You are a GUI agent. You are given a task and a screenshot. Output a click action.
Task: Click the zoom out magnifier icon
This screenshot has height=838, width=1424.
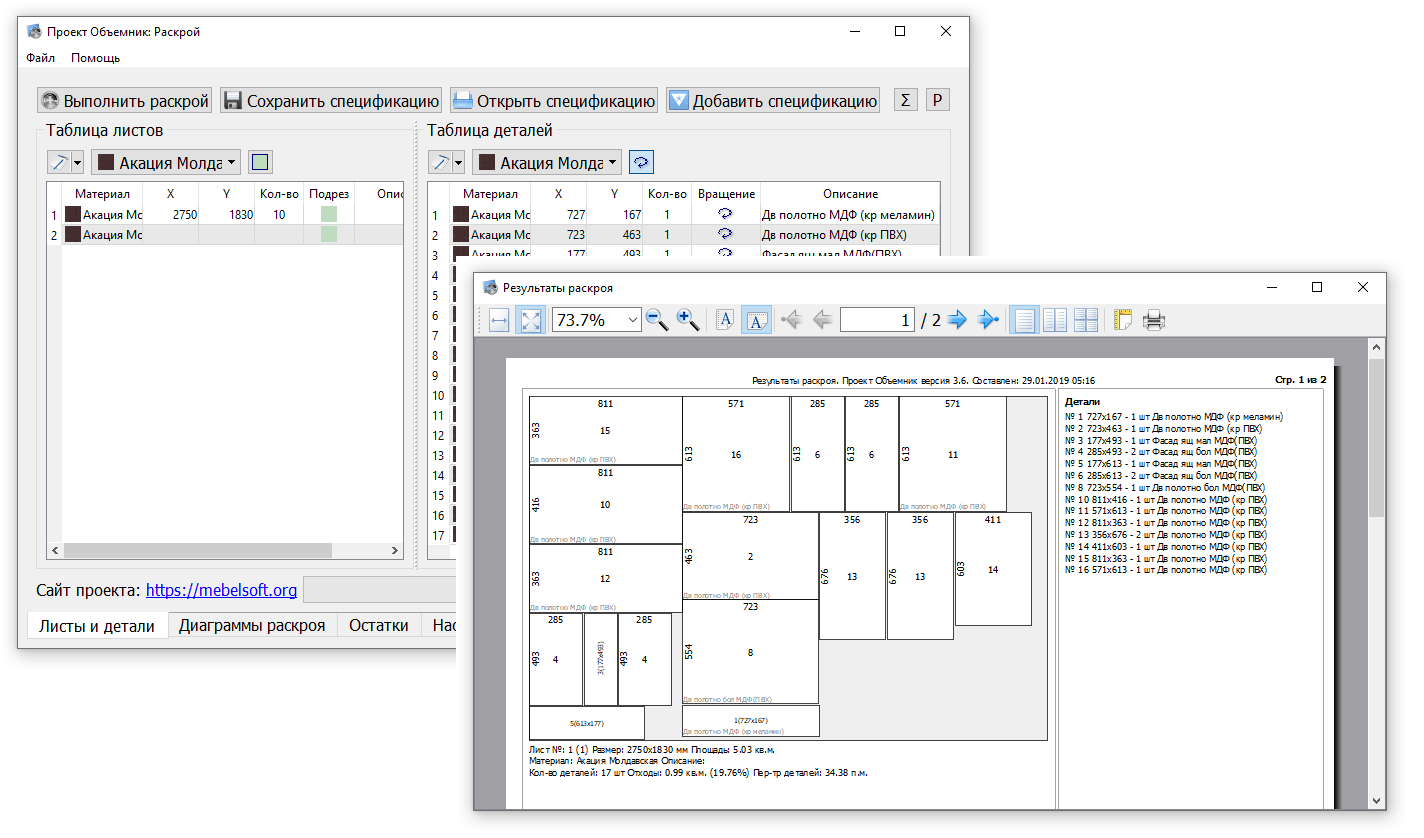(657, 320)
